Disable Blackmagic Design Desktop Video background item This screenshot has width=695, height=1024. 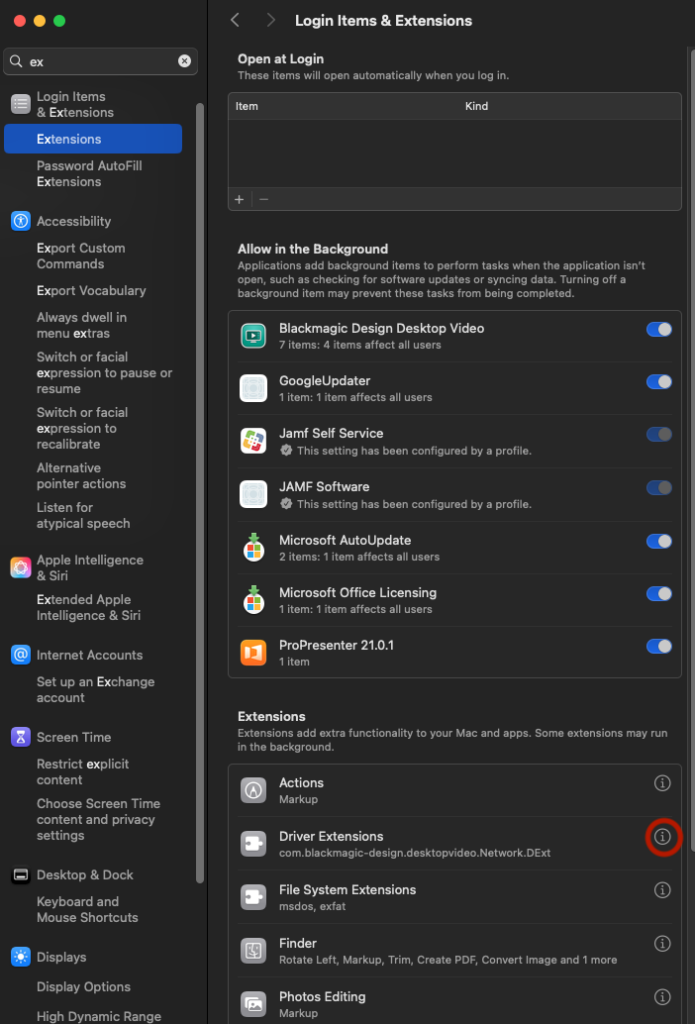click(x=659, y=329)
